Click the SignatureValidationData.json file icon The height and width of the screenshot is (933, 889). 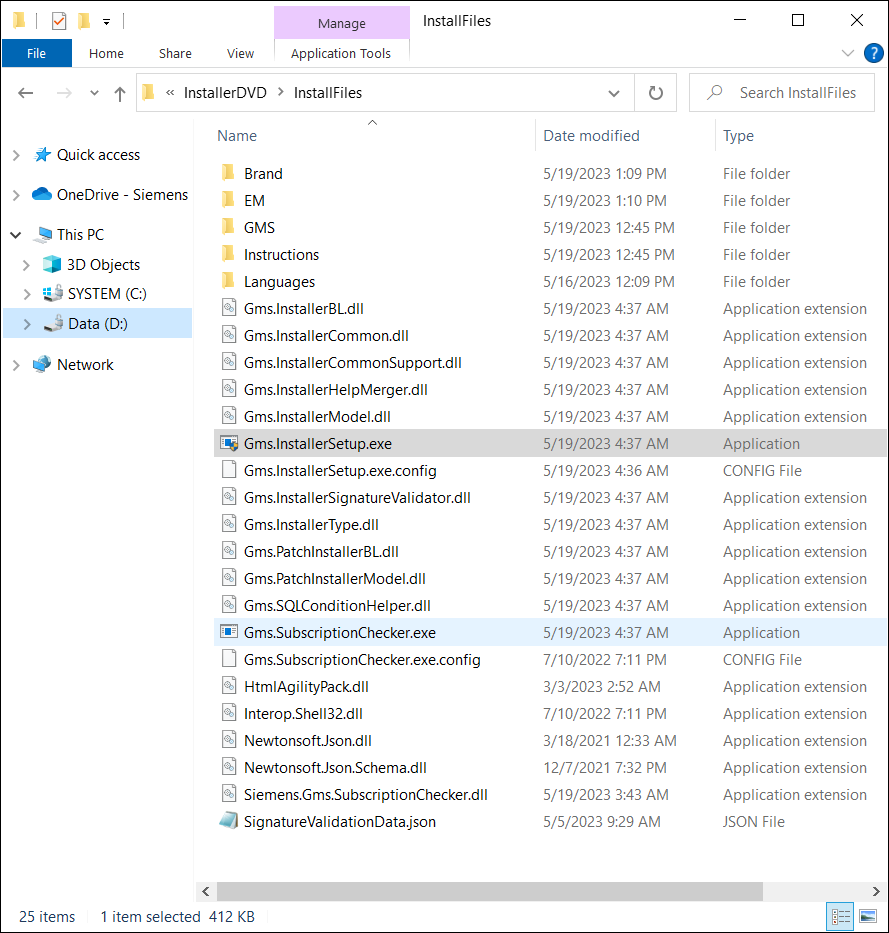coord(228,822)
